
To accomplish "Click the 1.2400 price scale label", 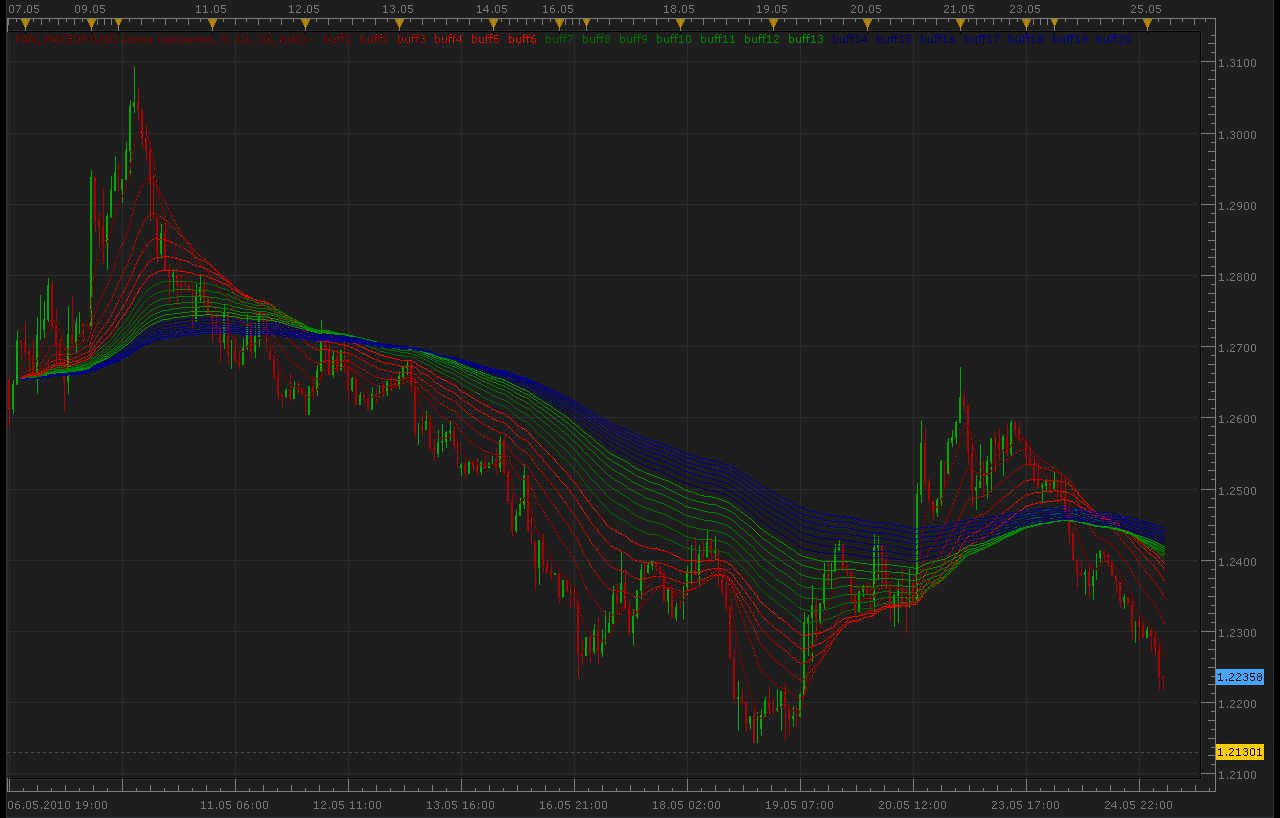I will [x=1237, y=561].
